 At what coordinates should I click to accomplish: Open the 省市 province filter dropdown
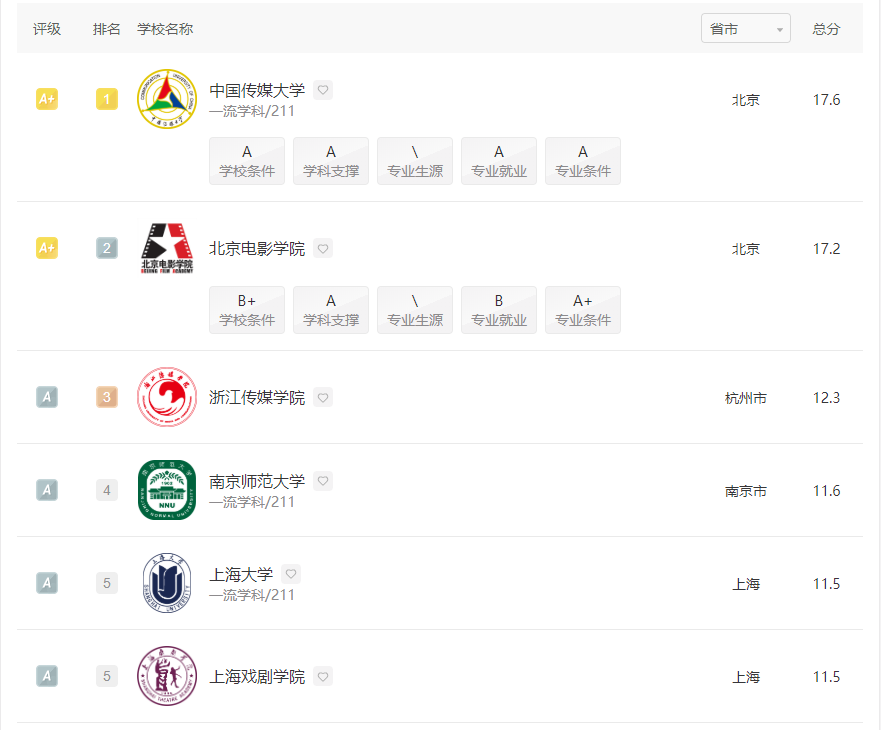pos(746,28)
